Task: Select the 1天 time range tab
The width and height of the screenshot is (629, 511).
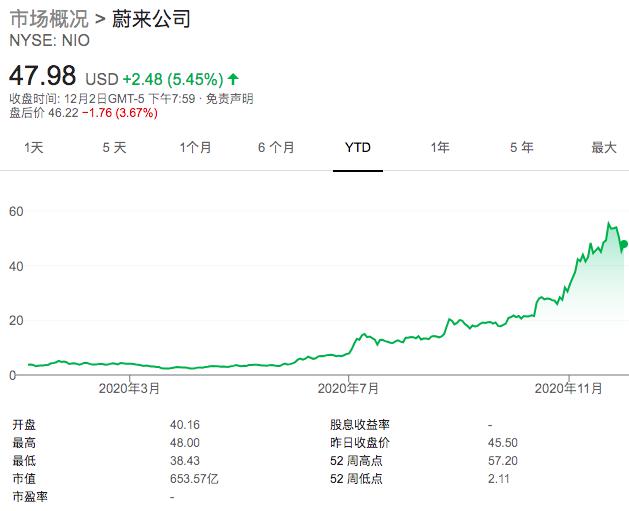Action: point(33,148)
